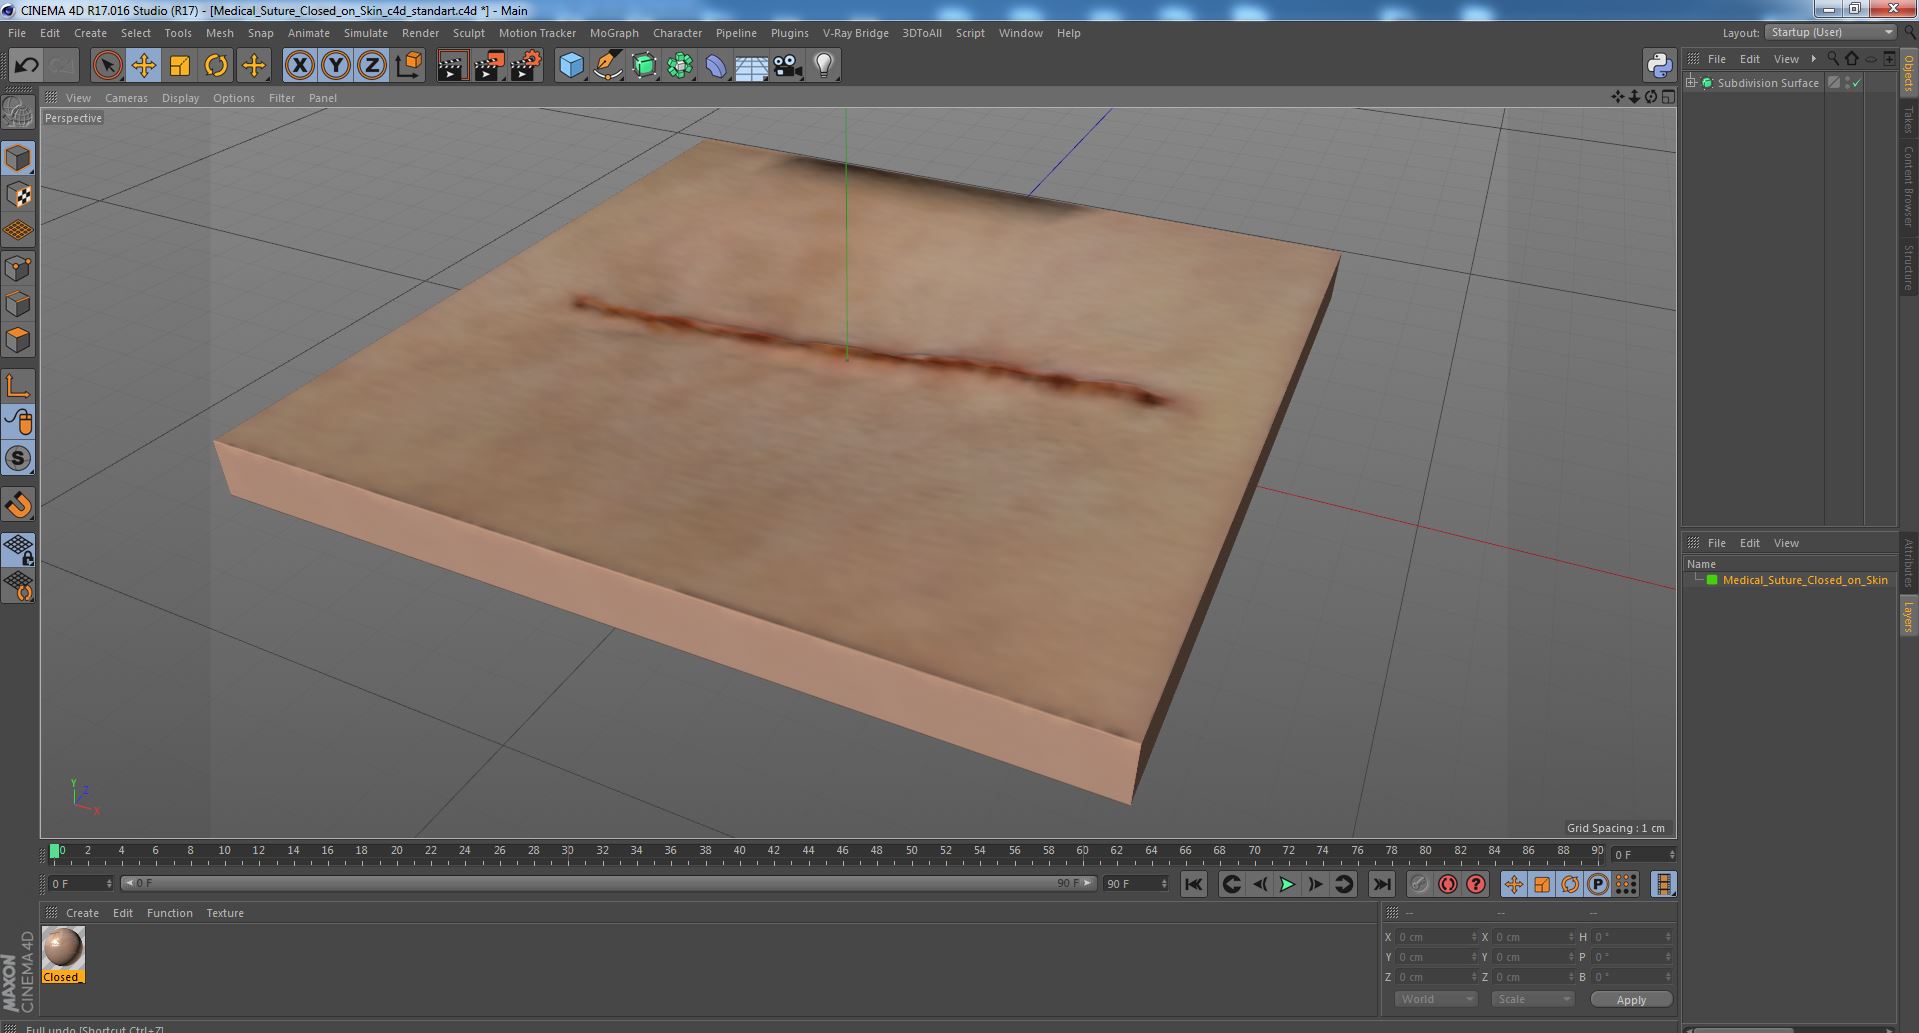
Task: Open the Content Browser side tab
Action: (x=1908, y=186)
